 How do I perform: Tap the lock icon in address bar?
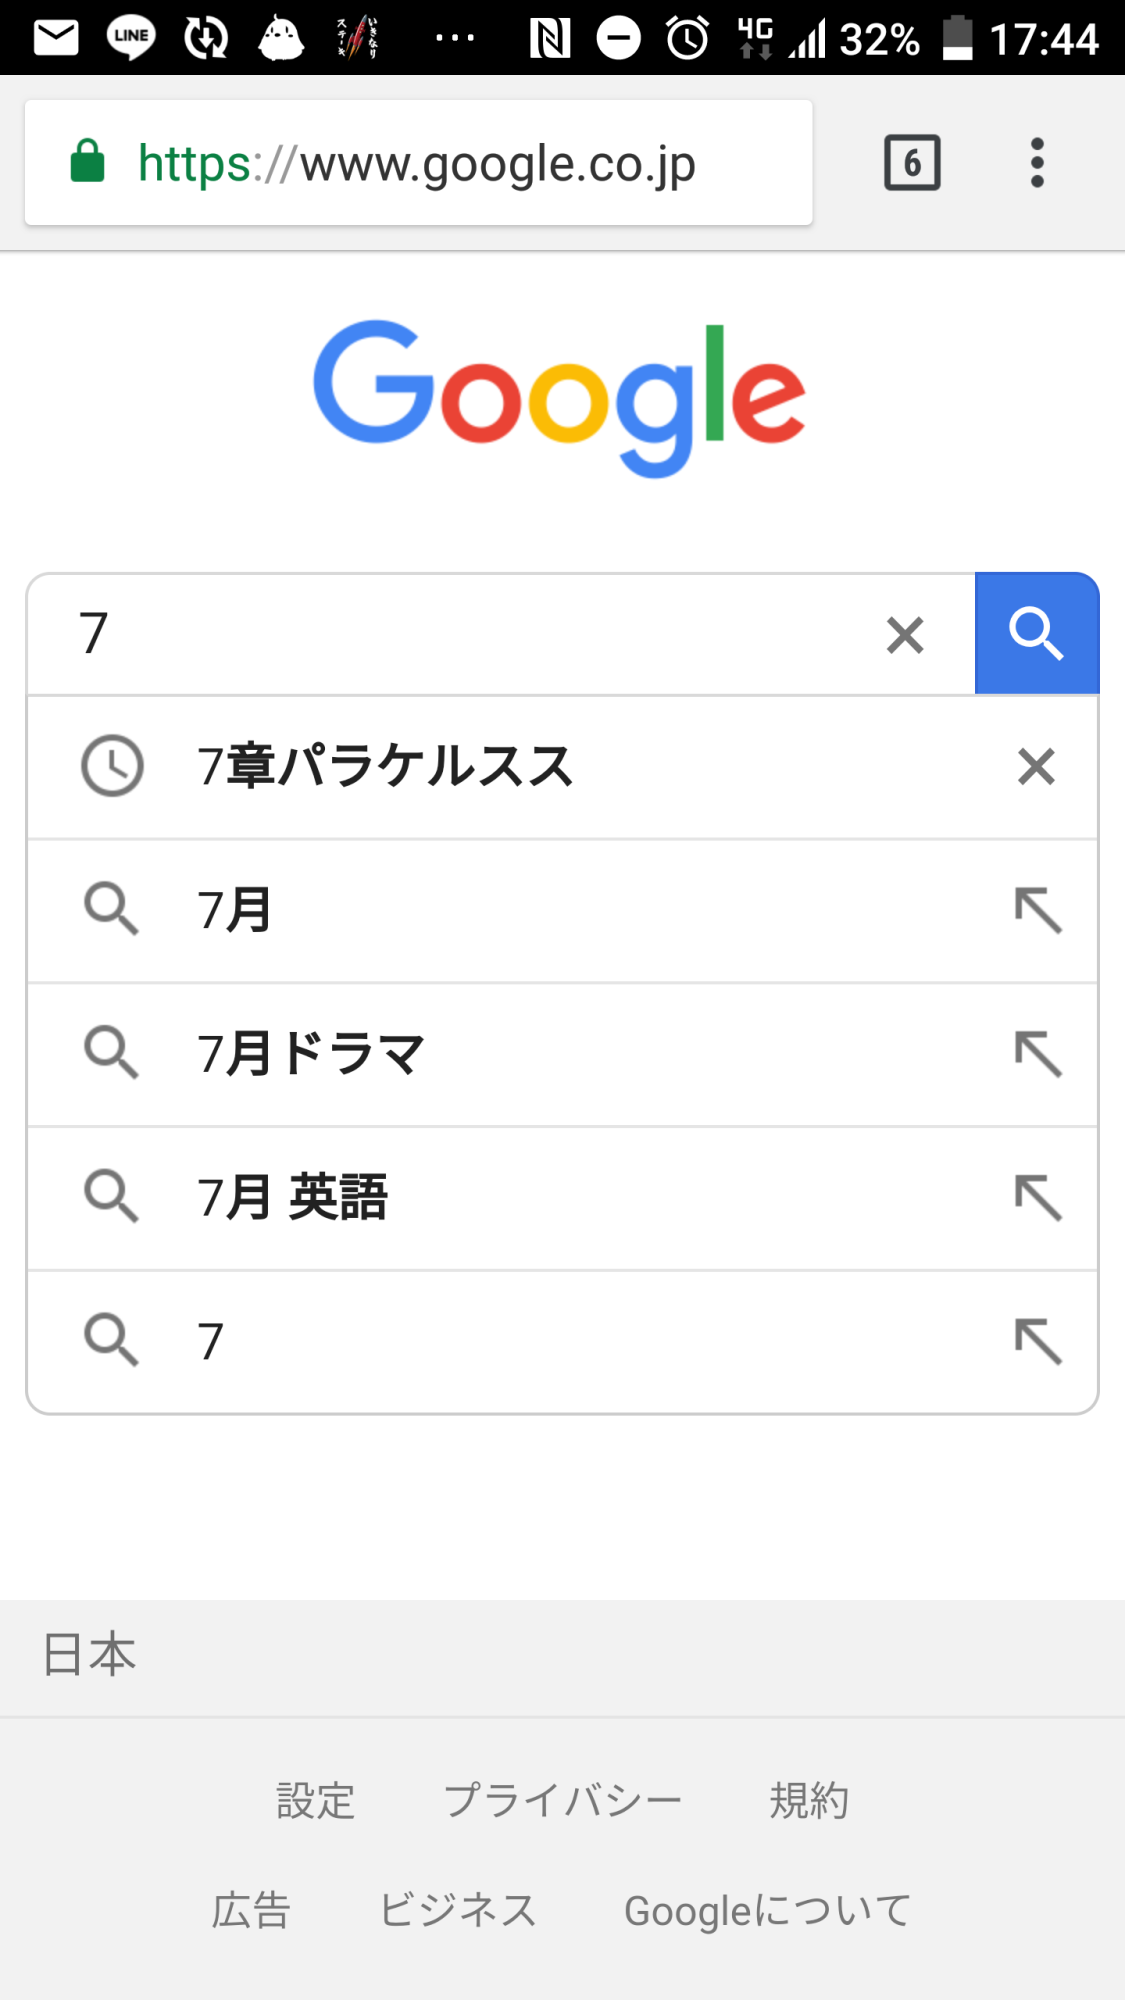(88, 162)
